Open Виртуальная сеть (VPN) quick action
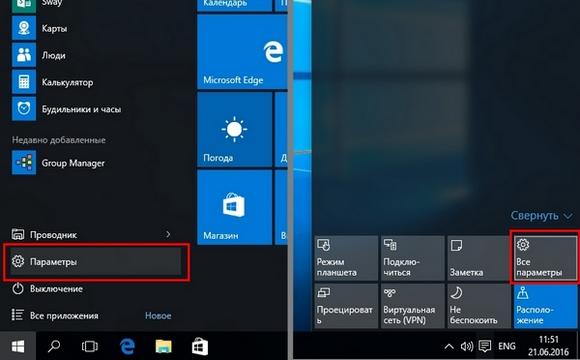580x360 pixels. pyautogui.click(x=413, y=306)
